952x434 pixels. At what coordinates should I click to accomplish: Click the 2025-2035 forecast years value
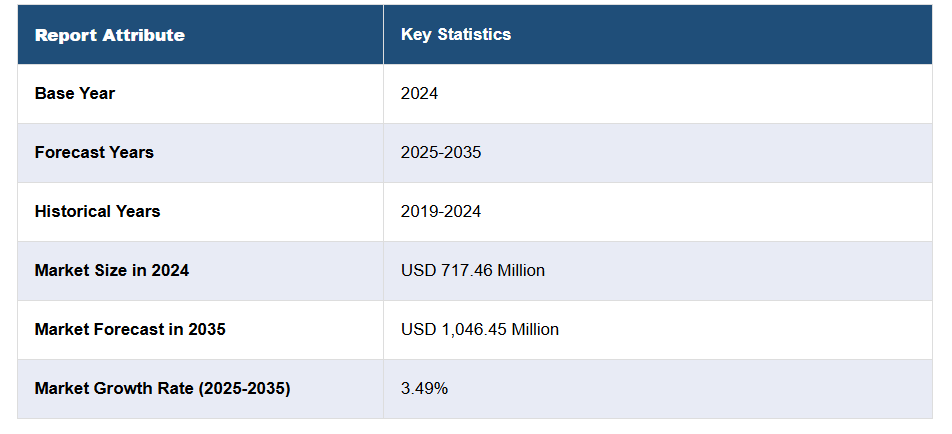441,153
